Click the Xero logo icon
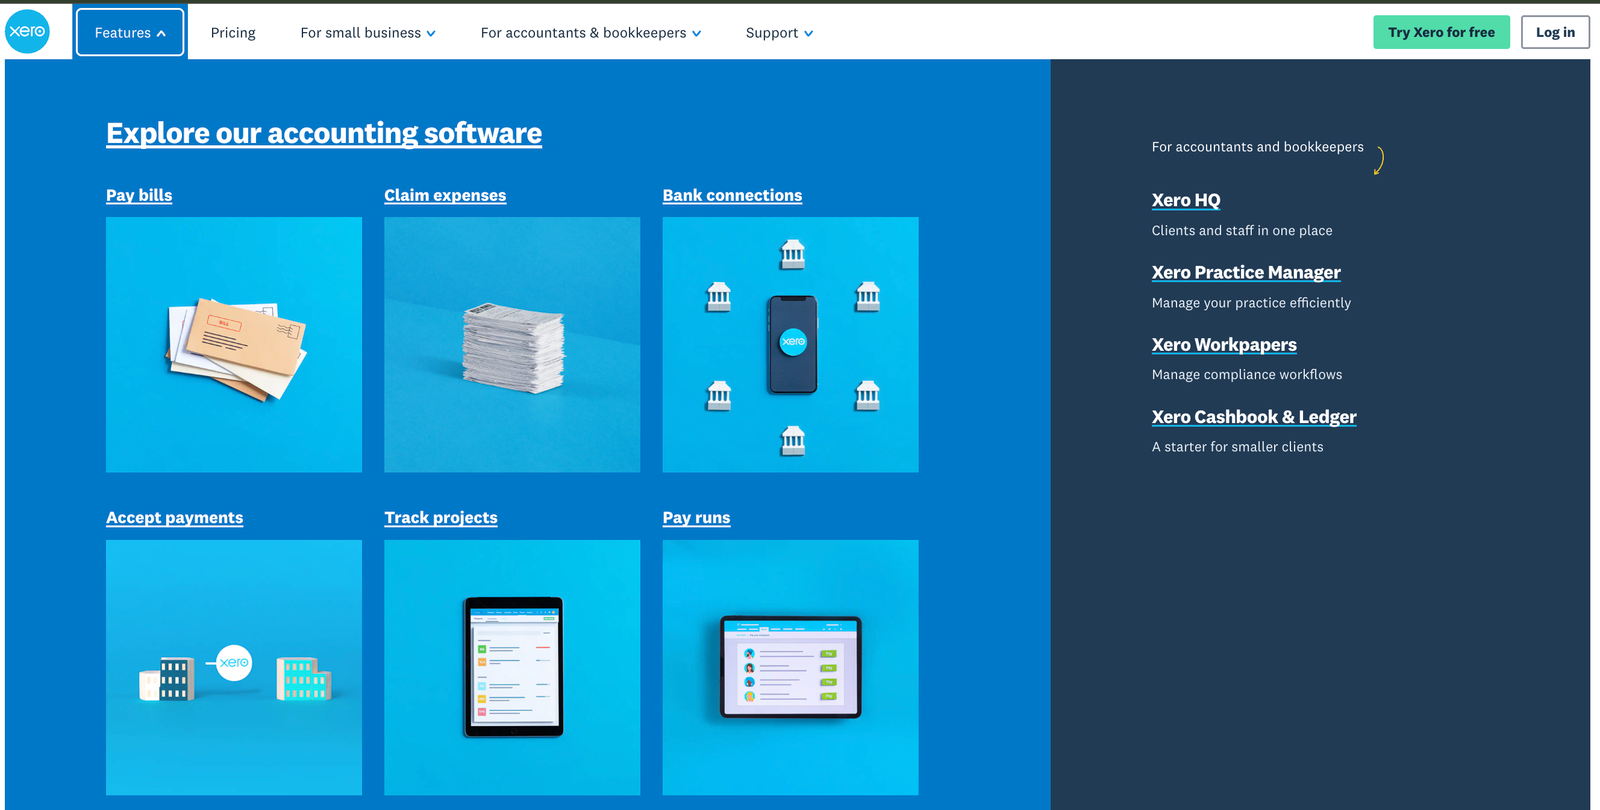Image resolution: width=1600 pixels, height=810 pixels. point(27,32)
